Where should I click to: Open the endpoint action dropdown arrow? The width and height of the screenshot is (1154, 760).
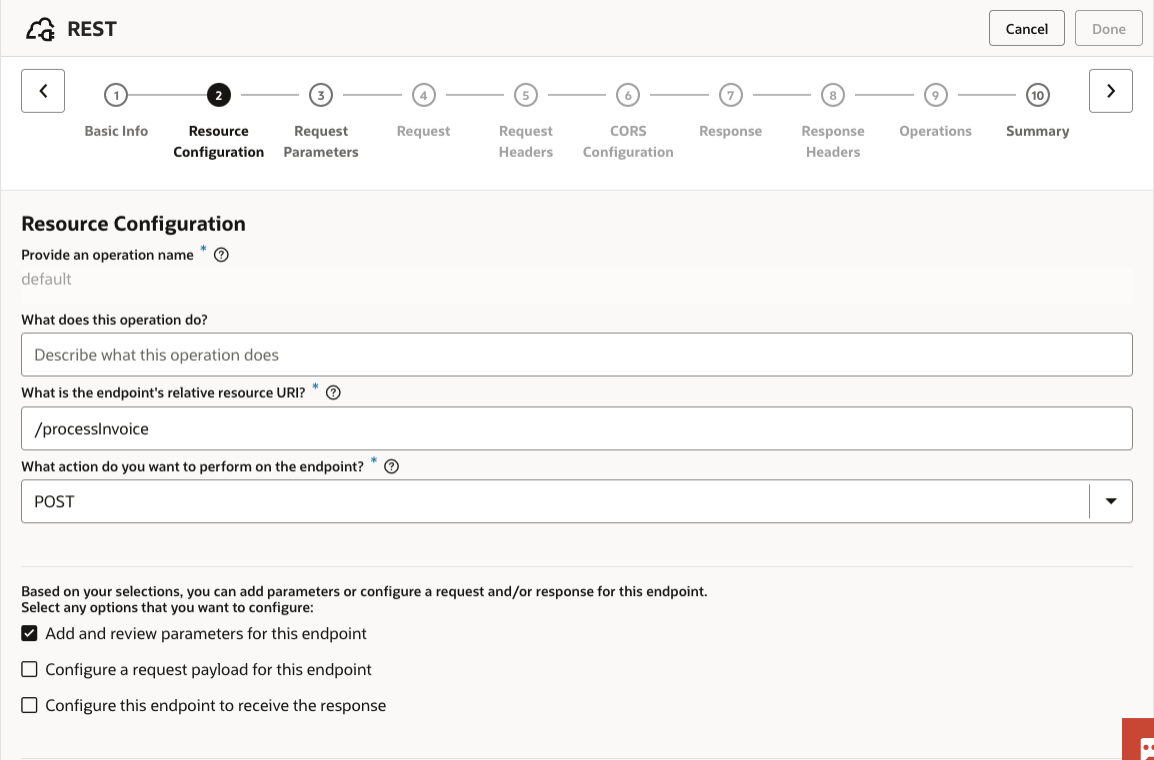1111,502
